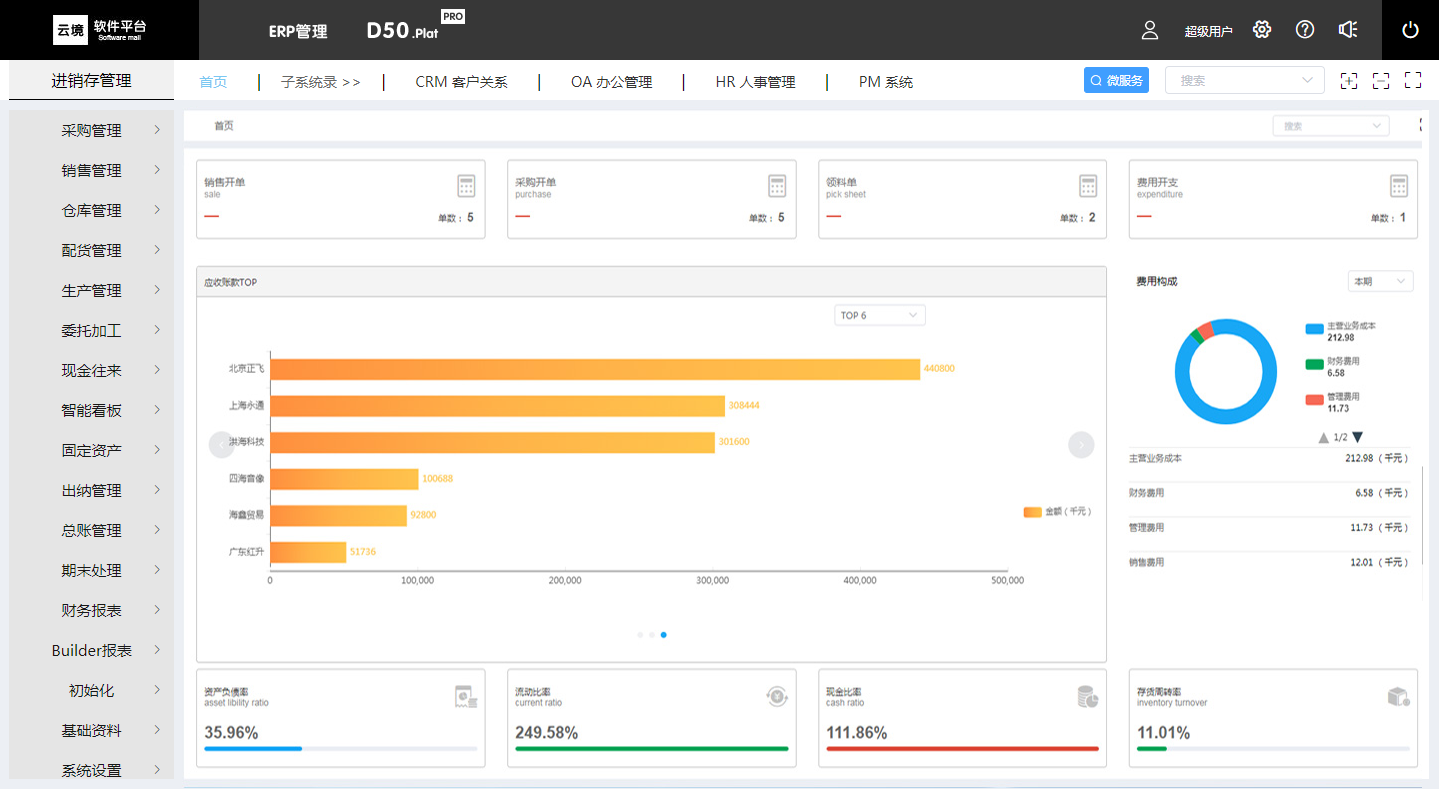The width and height of the screenshot is (1439, 789).
Task: Click the power logout icon
Action: coord(1410,30)
